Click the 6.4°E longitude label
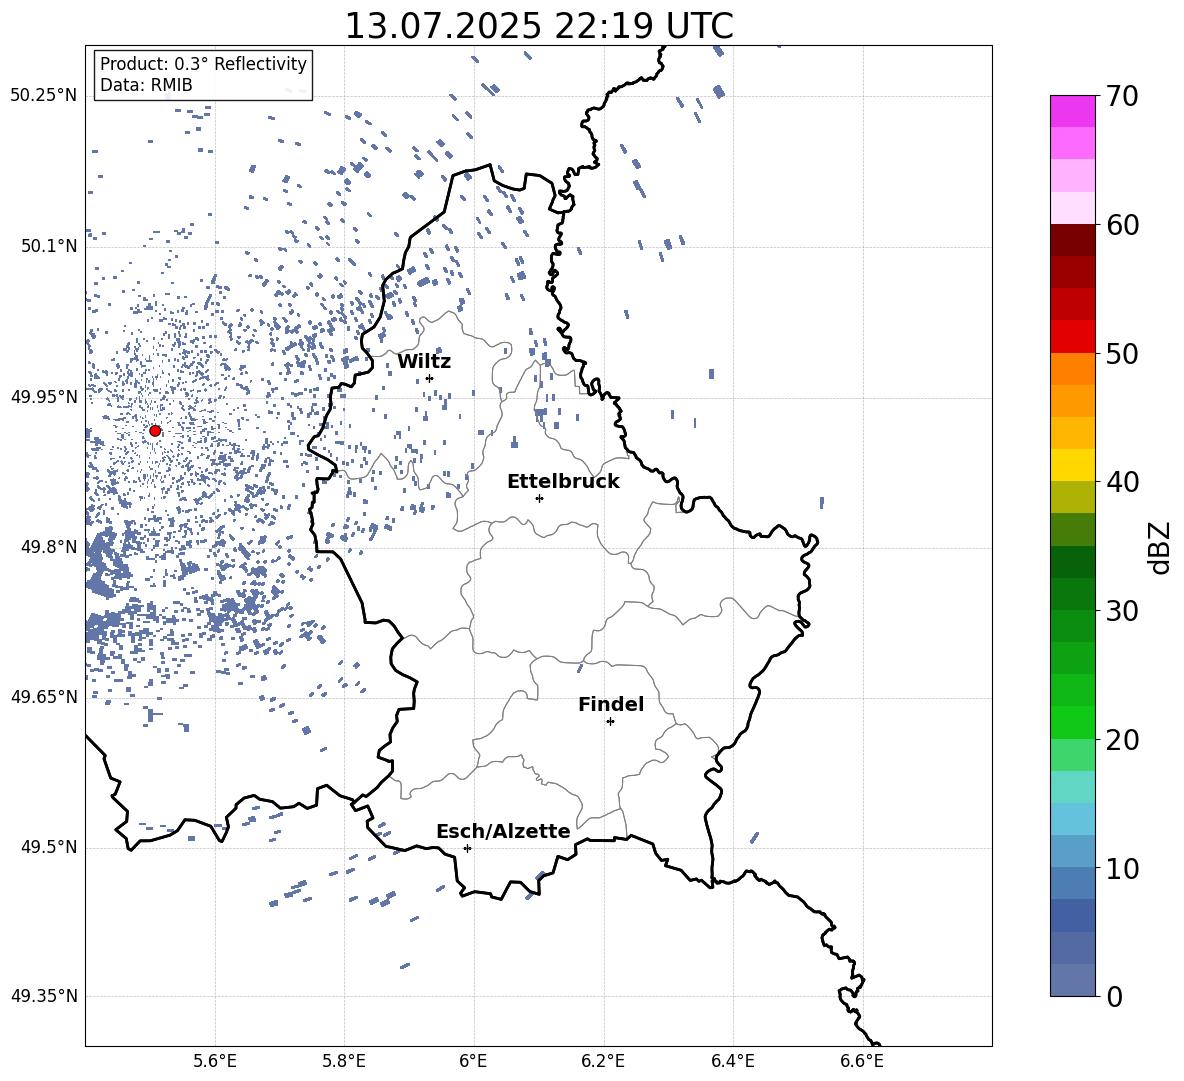This screenshot has height=1081, width=1184. 732,1061
